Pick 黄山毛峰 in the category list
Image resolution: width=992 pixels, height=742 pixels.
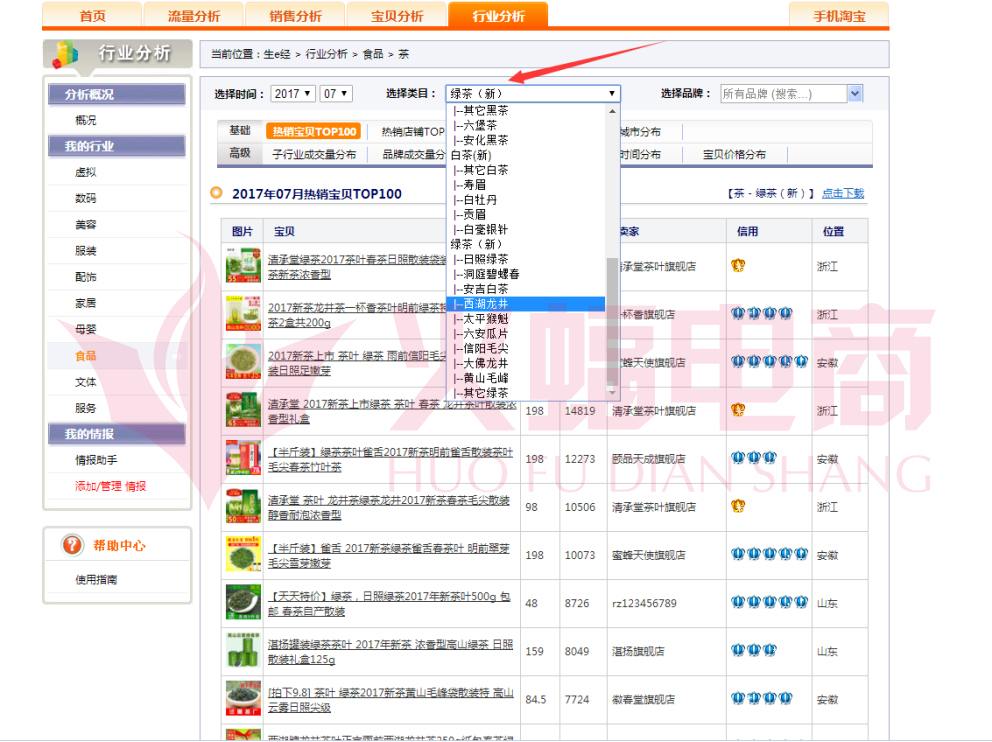tap(526, 378)
